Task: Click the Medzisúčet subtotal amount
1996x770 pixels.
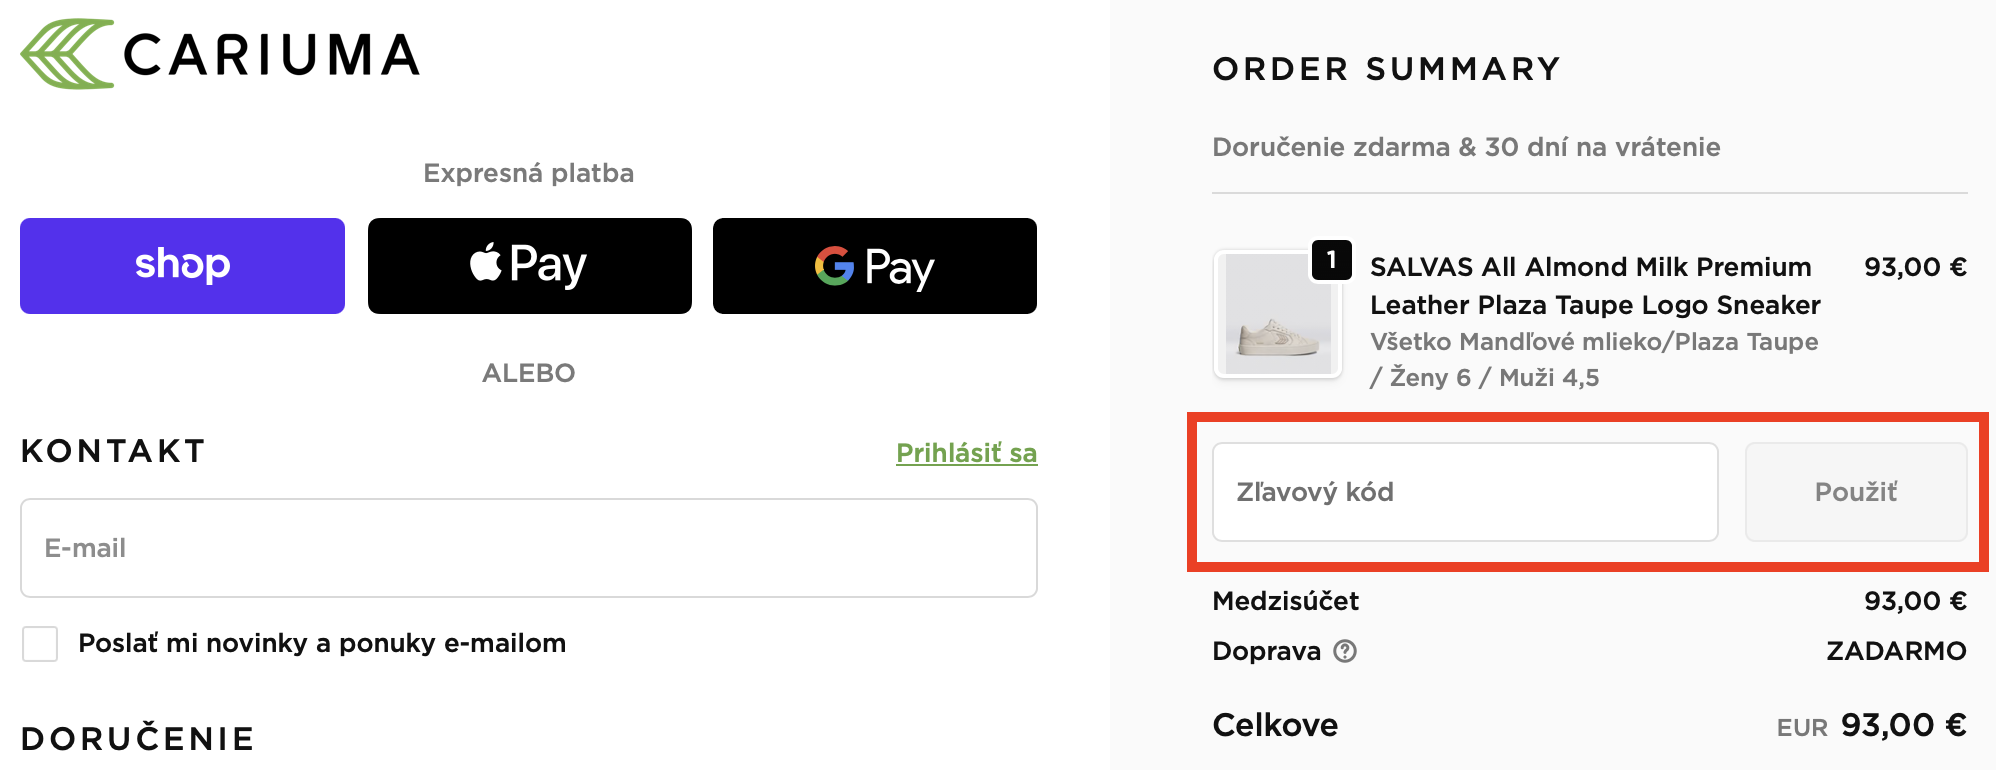Action: coord(1914,601)
